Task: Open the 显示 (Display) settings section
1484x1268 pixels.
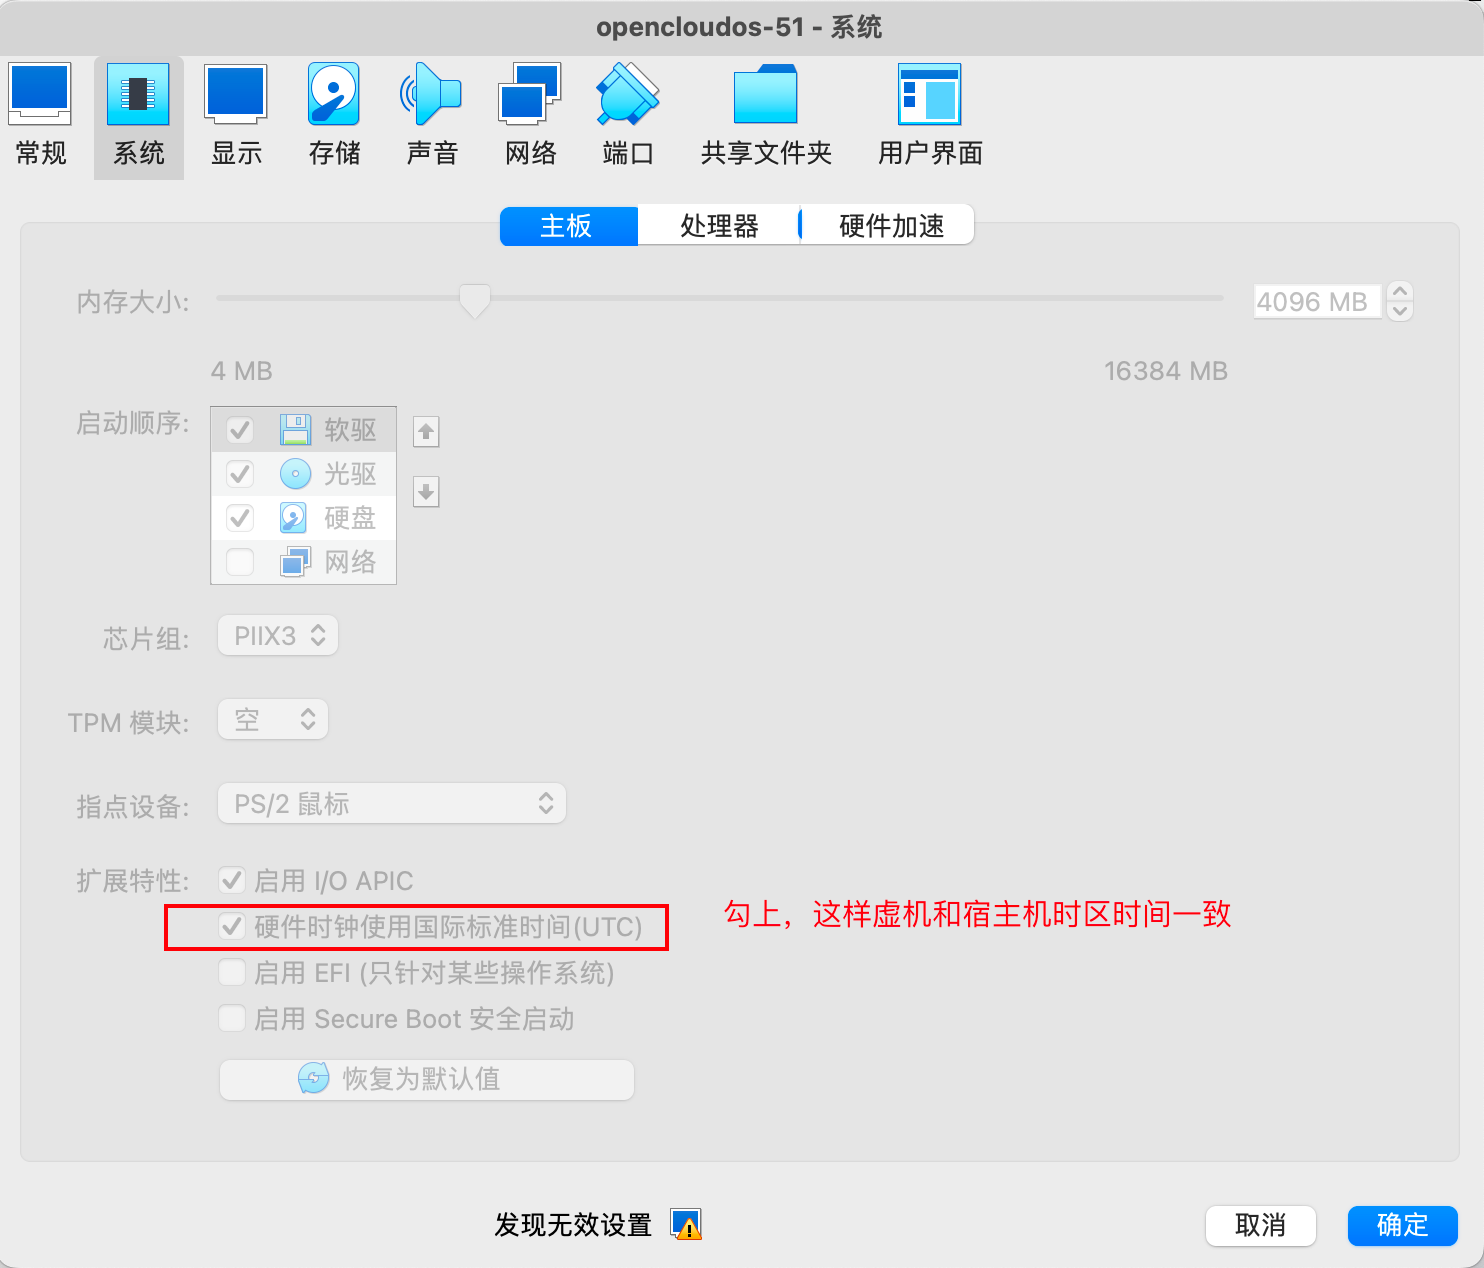Action: click(236, 116)
